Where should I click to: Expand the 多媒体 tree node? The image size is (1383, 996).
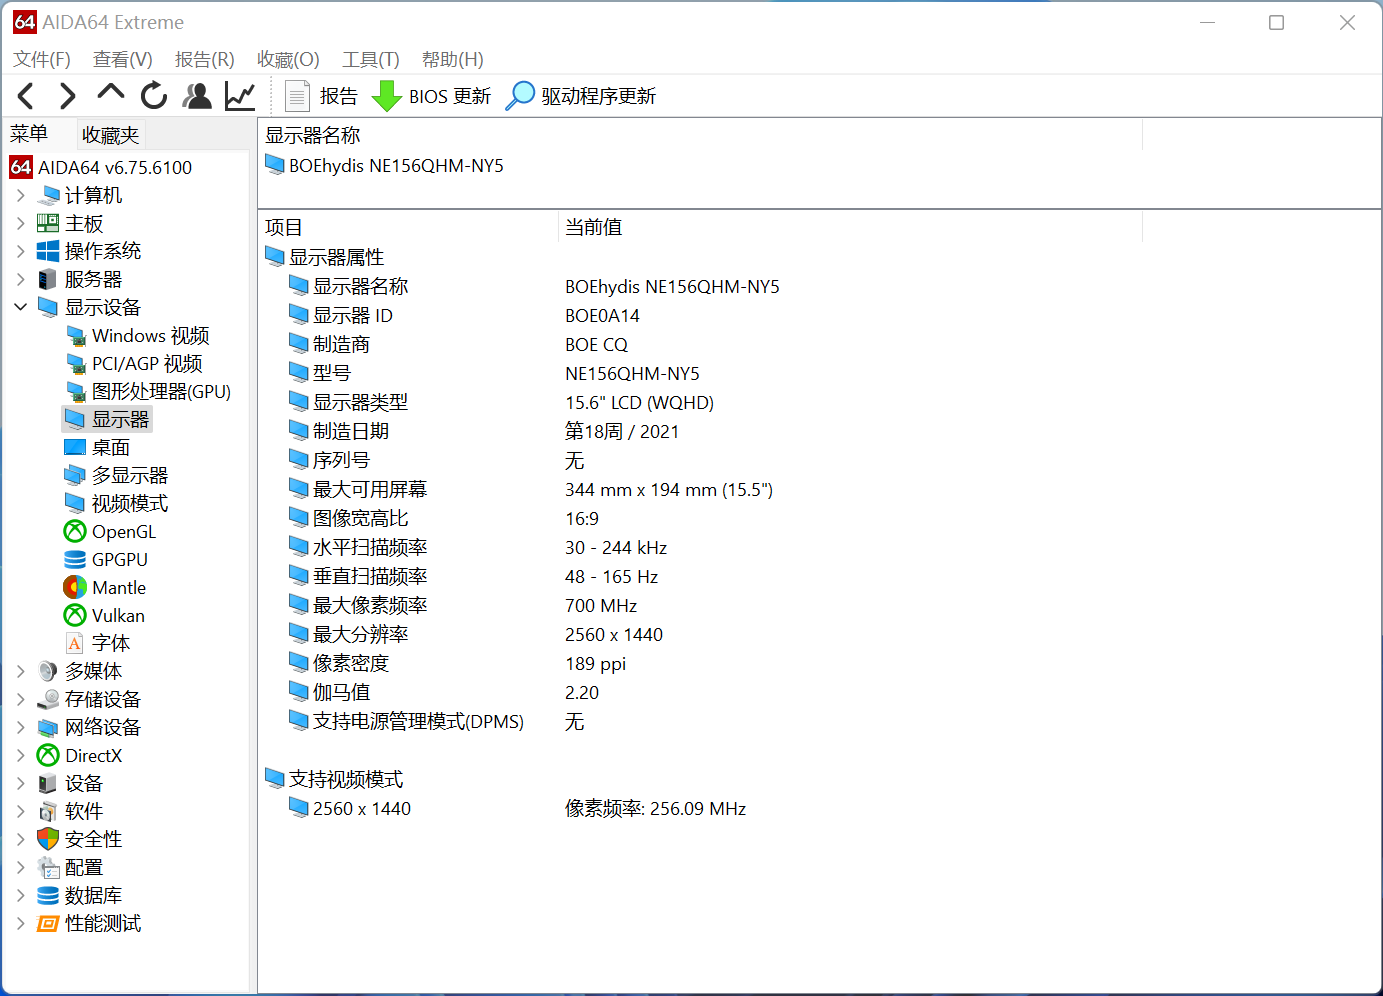tap(20, 671)
